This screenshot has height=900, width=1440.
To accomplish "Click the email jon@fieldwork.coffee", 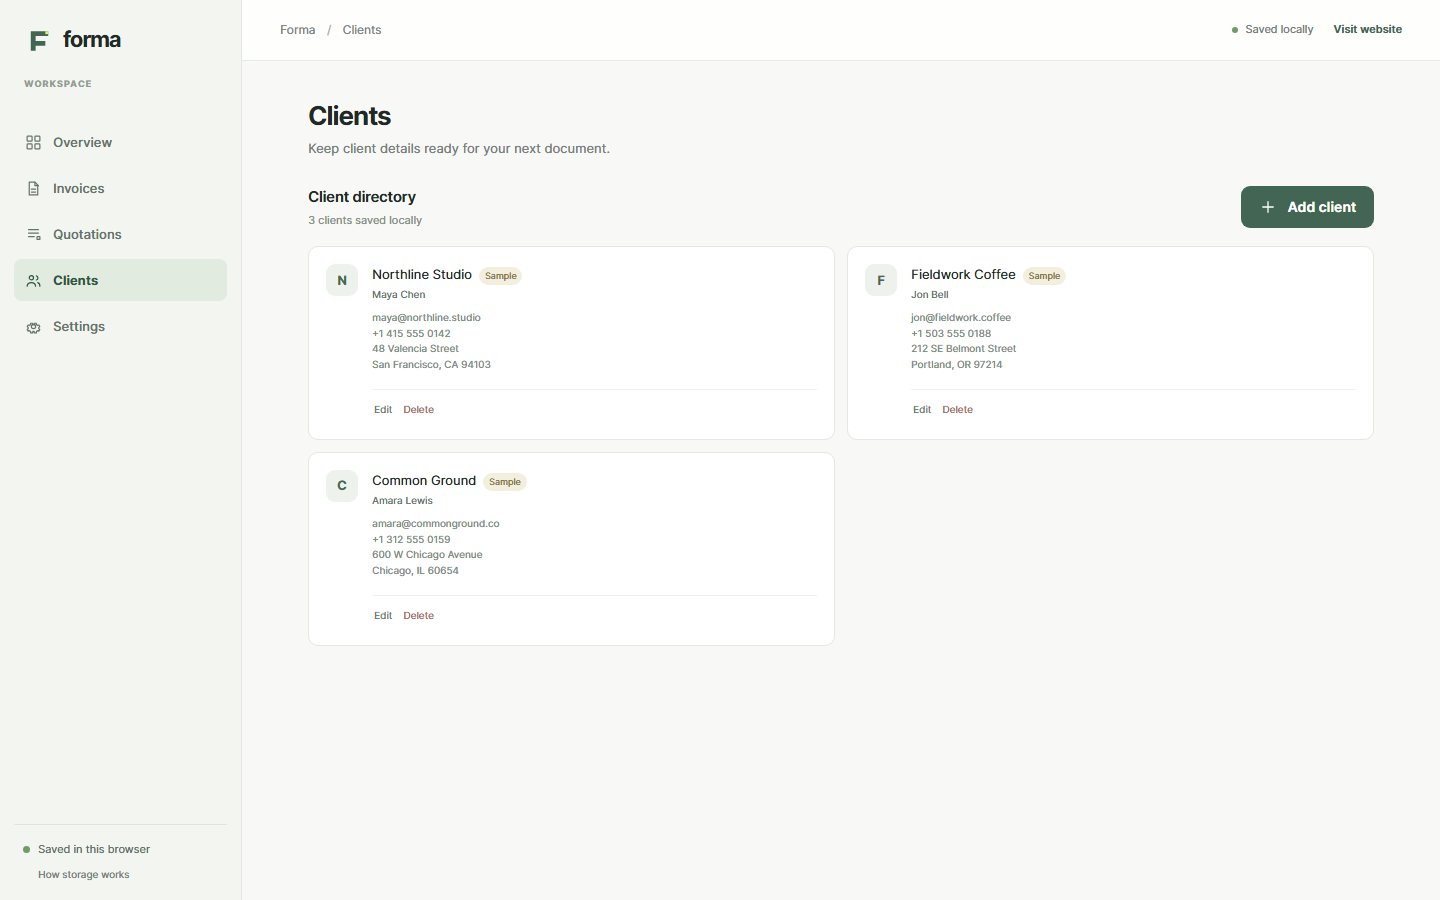I will [x=961, y=318].
